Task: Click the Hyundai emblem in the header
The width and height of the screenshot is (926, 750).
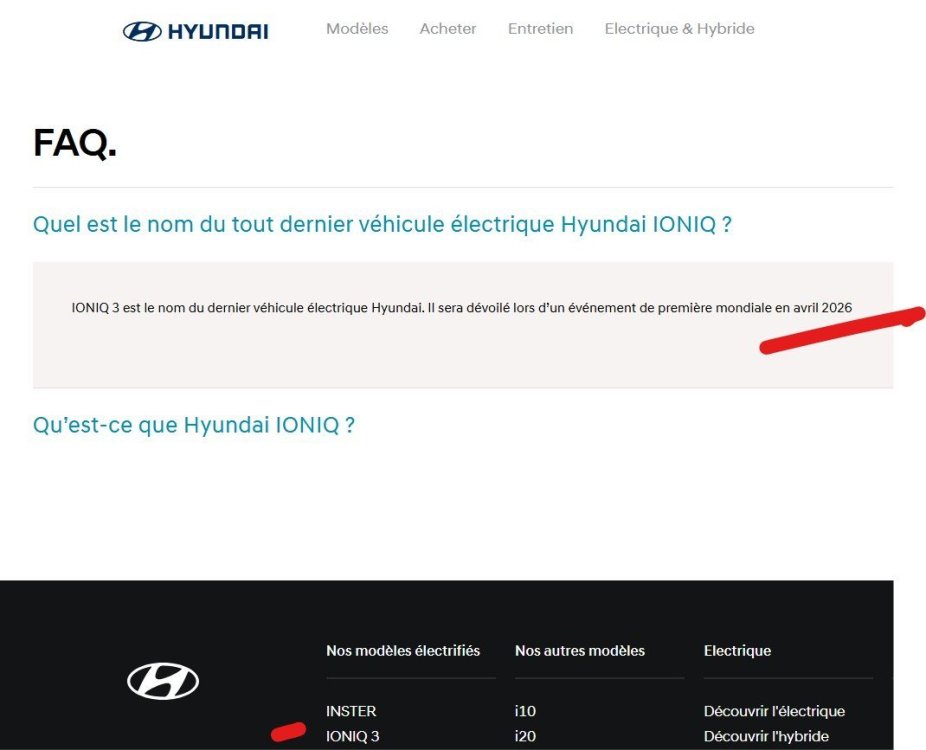Action: pos(142,31)
